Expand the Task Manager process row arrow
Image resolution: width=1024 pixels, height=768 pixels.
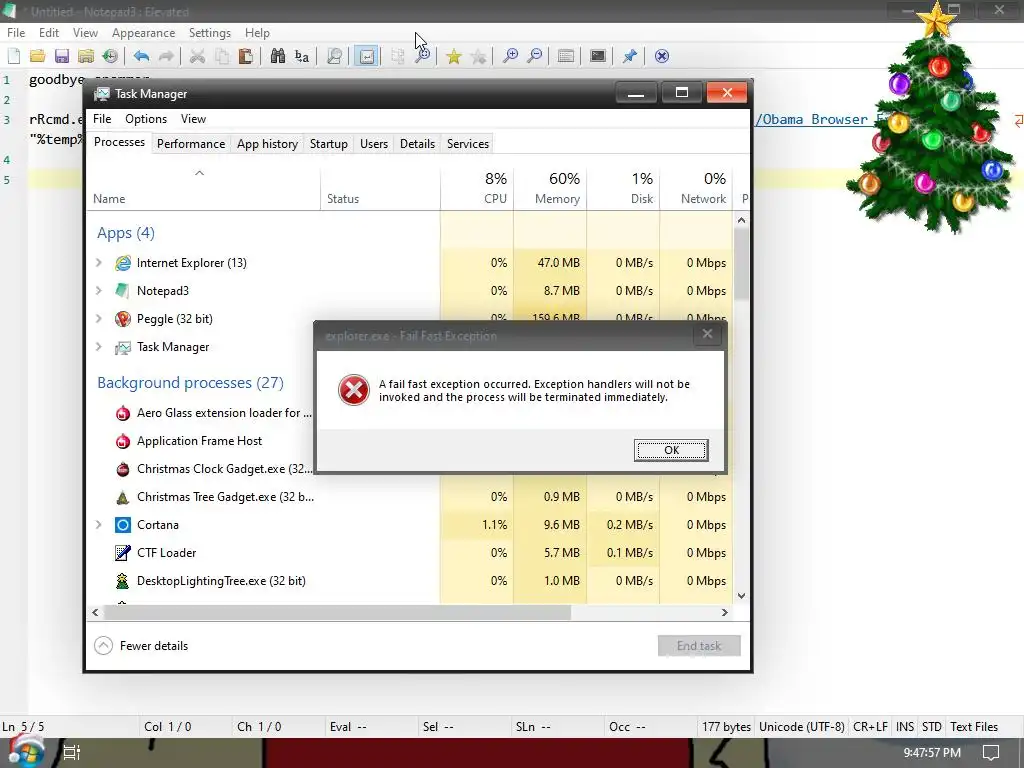pyautogui.click(x=99, y=347)
